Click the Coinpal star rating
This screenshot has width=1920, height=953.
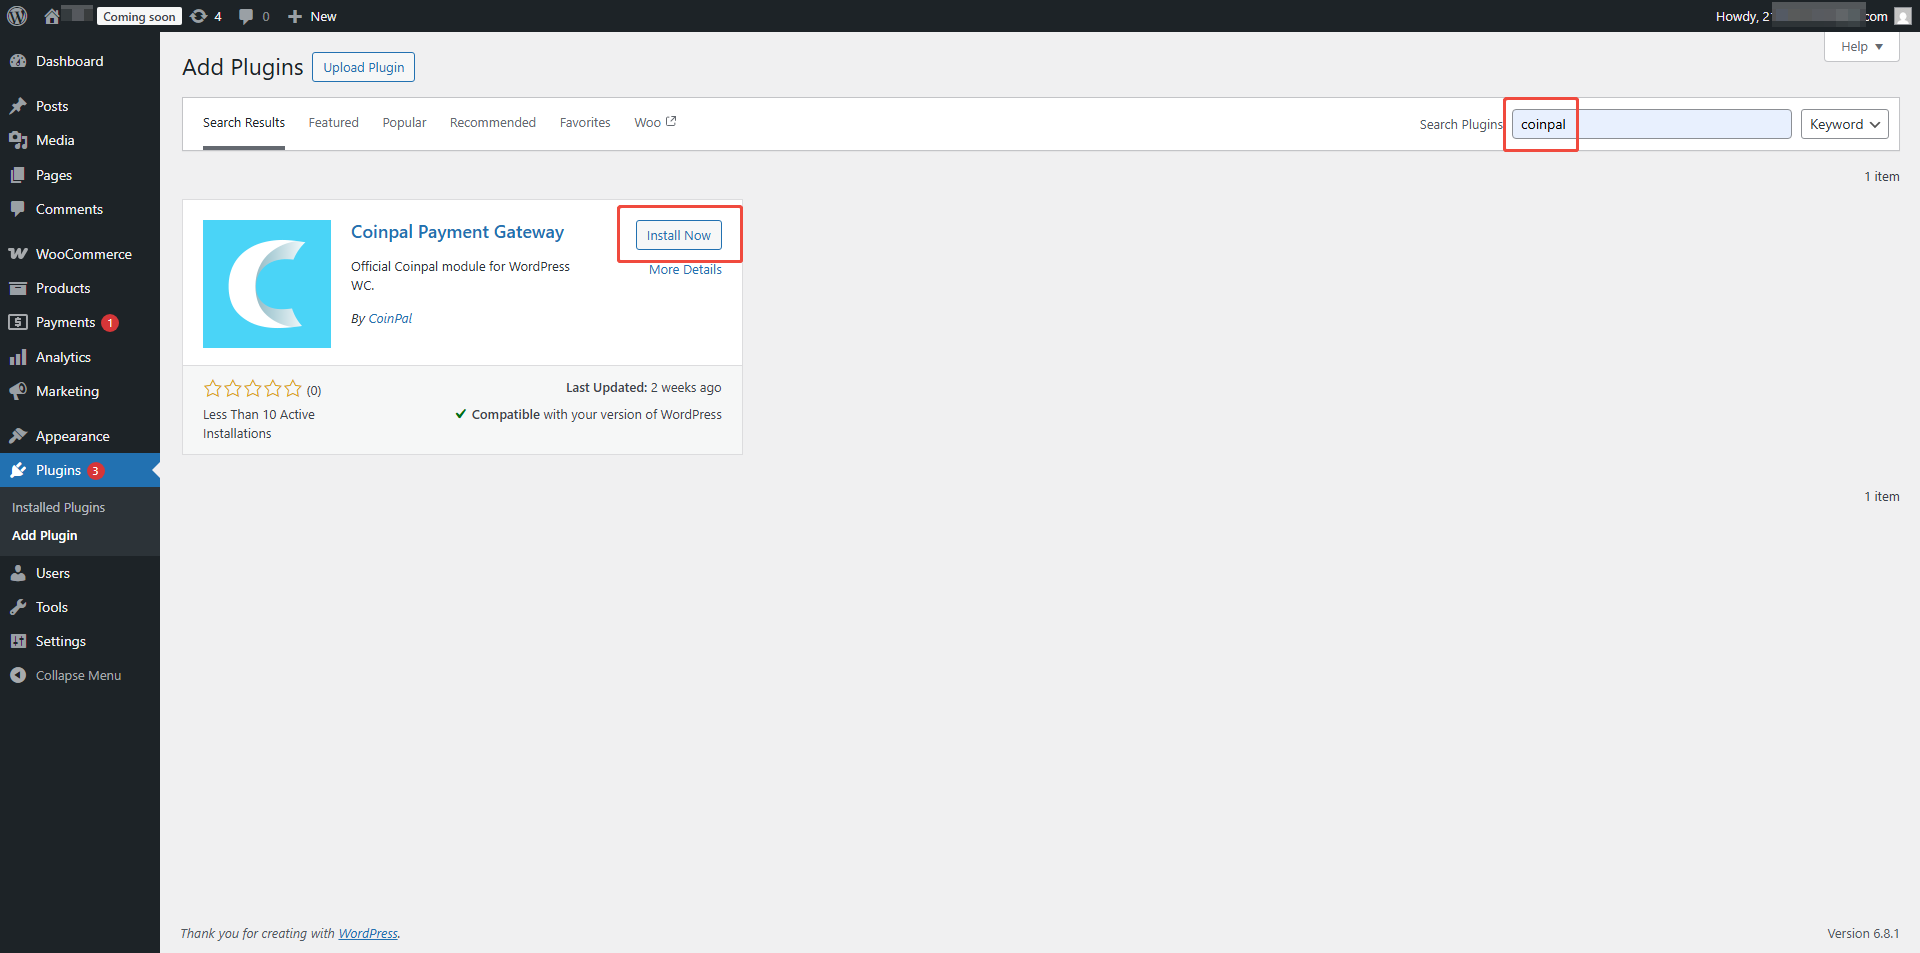pos(252,389)
